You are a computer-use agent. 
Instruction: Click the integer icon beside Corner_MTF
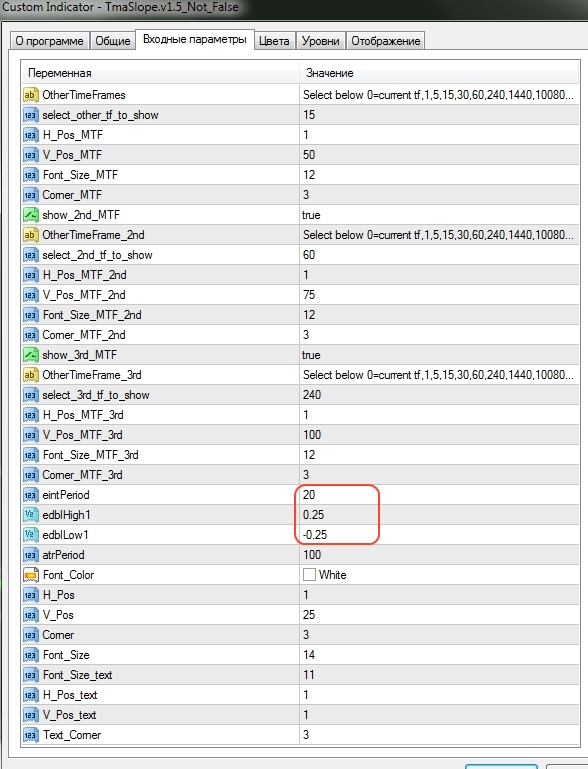[30, 195]
